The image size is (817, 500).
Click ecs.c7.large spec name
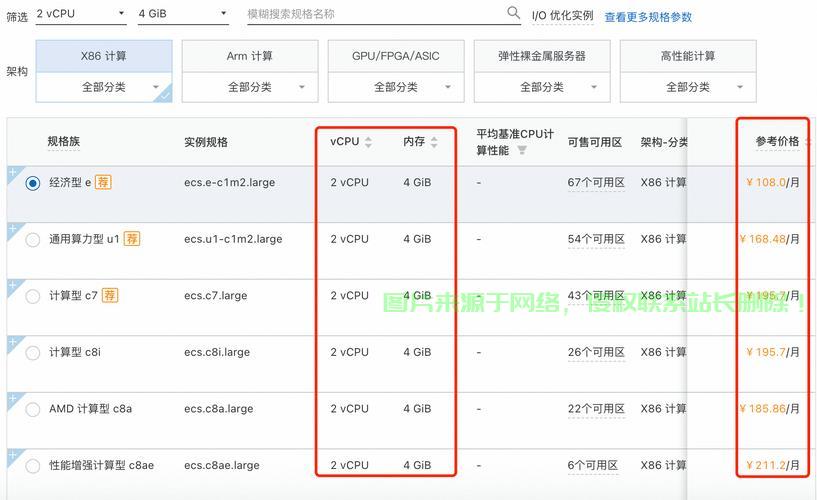(x=216, y=296)
